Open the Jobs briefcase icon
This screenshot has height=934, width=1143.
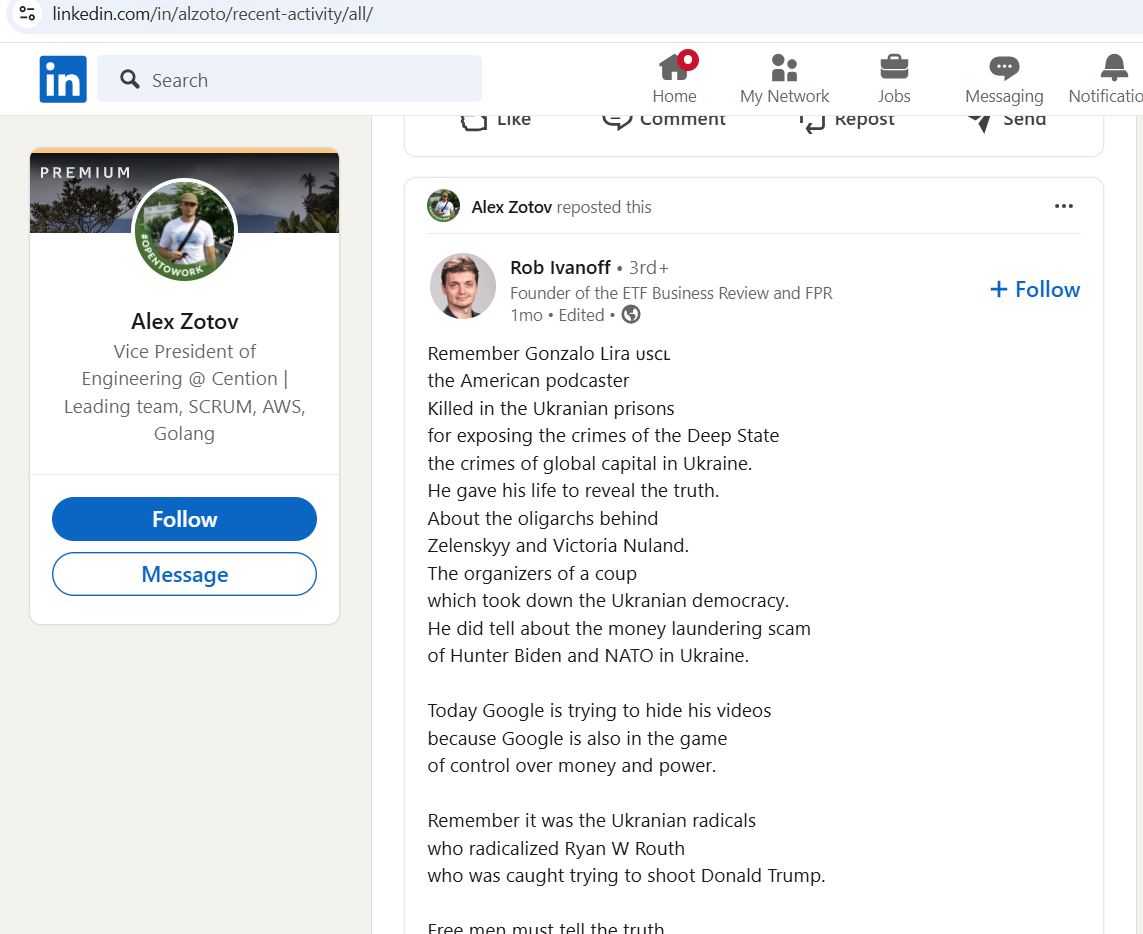894,67
